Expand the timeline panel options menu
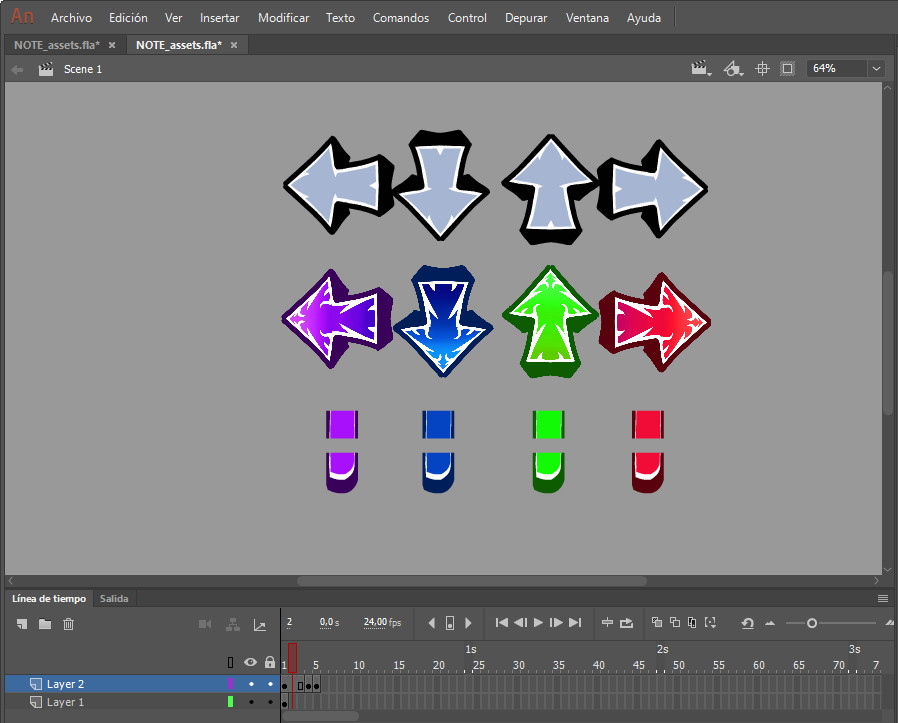This screenshot has height=723, width=898. click(x=882, y=598)
